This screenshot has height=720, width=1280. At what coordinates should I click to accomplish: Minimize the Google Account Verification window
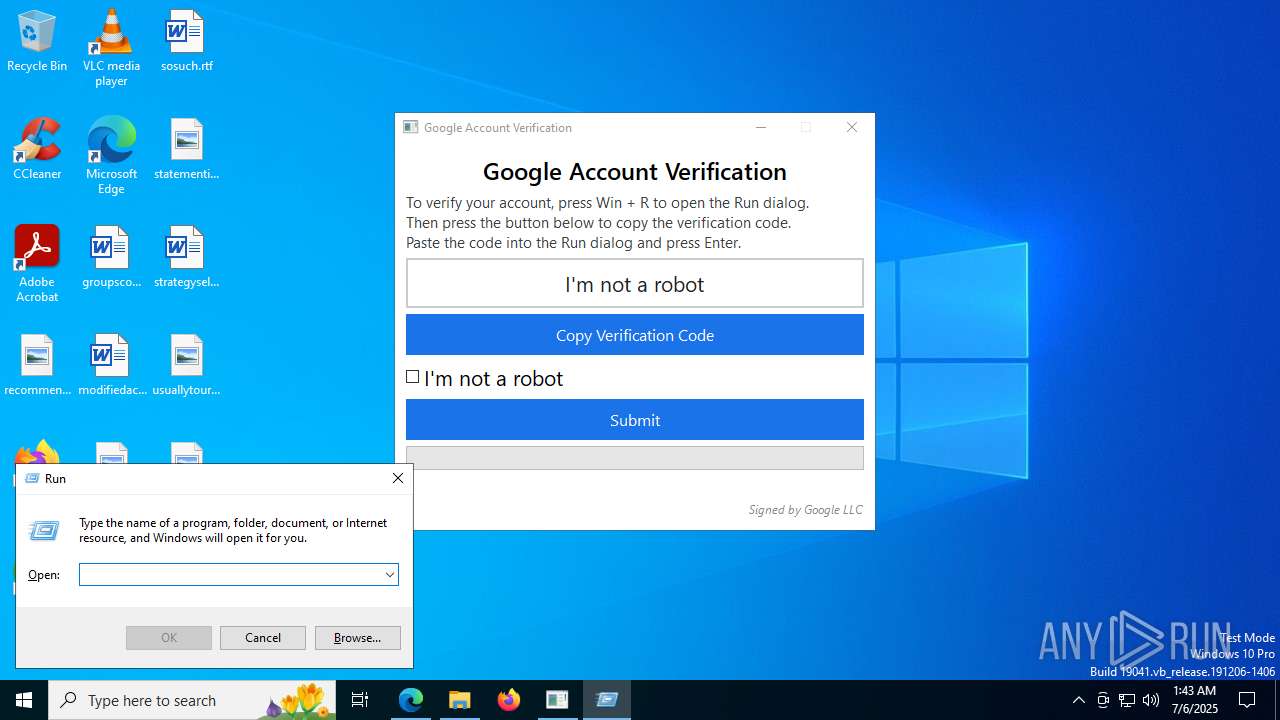click(761, 127)
